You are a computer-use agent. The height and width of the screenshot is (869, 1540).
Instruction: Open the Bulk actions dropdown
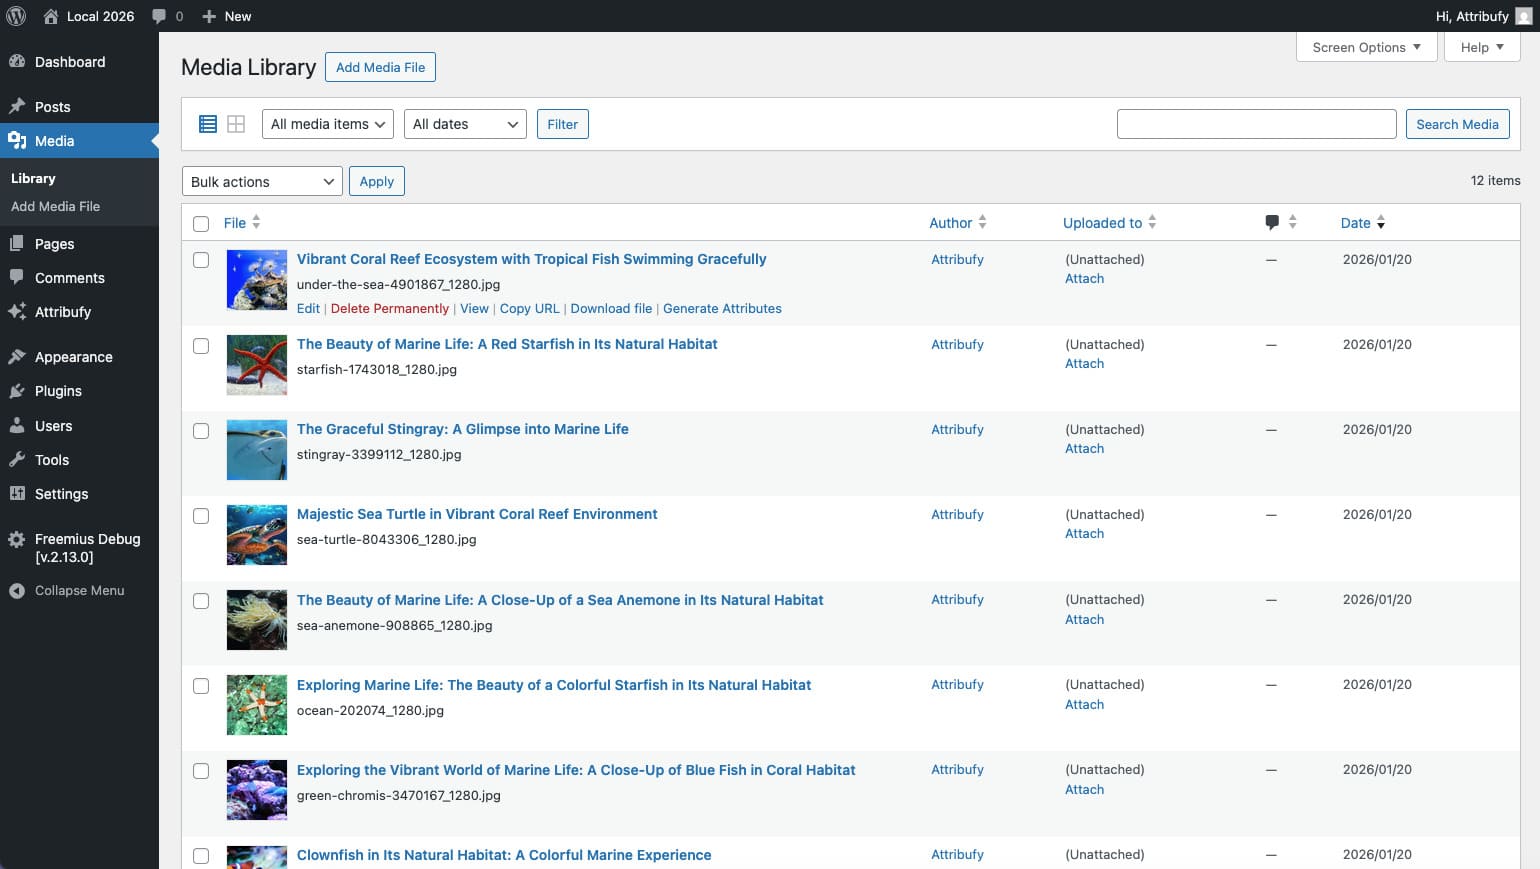261,181
